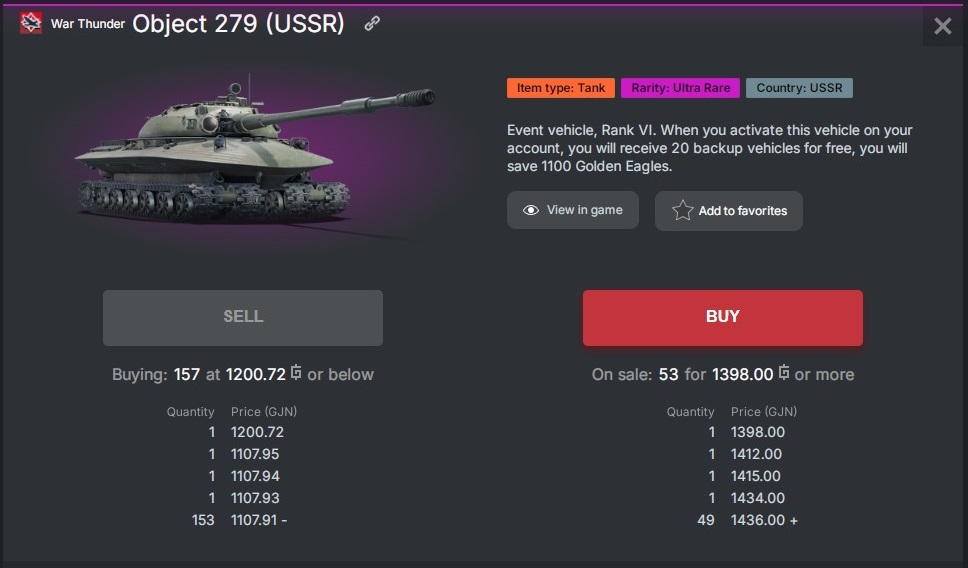The image size is (968, 568).
Task: Close the item dialog with X
Action: pyautogui.click(x=942, y=26)
